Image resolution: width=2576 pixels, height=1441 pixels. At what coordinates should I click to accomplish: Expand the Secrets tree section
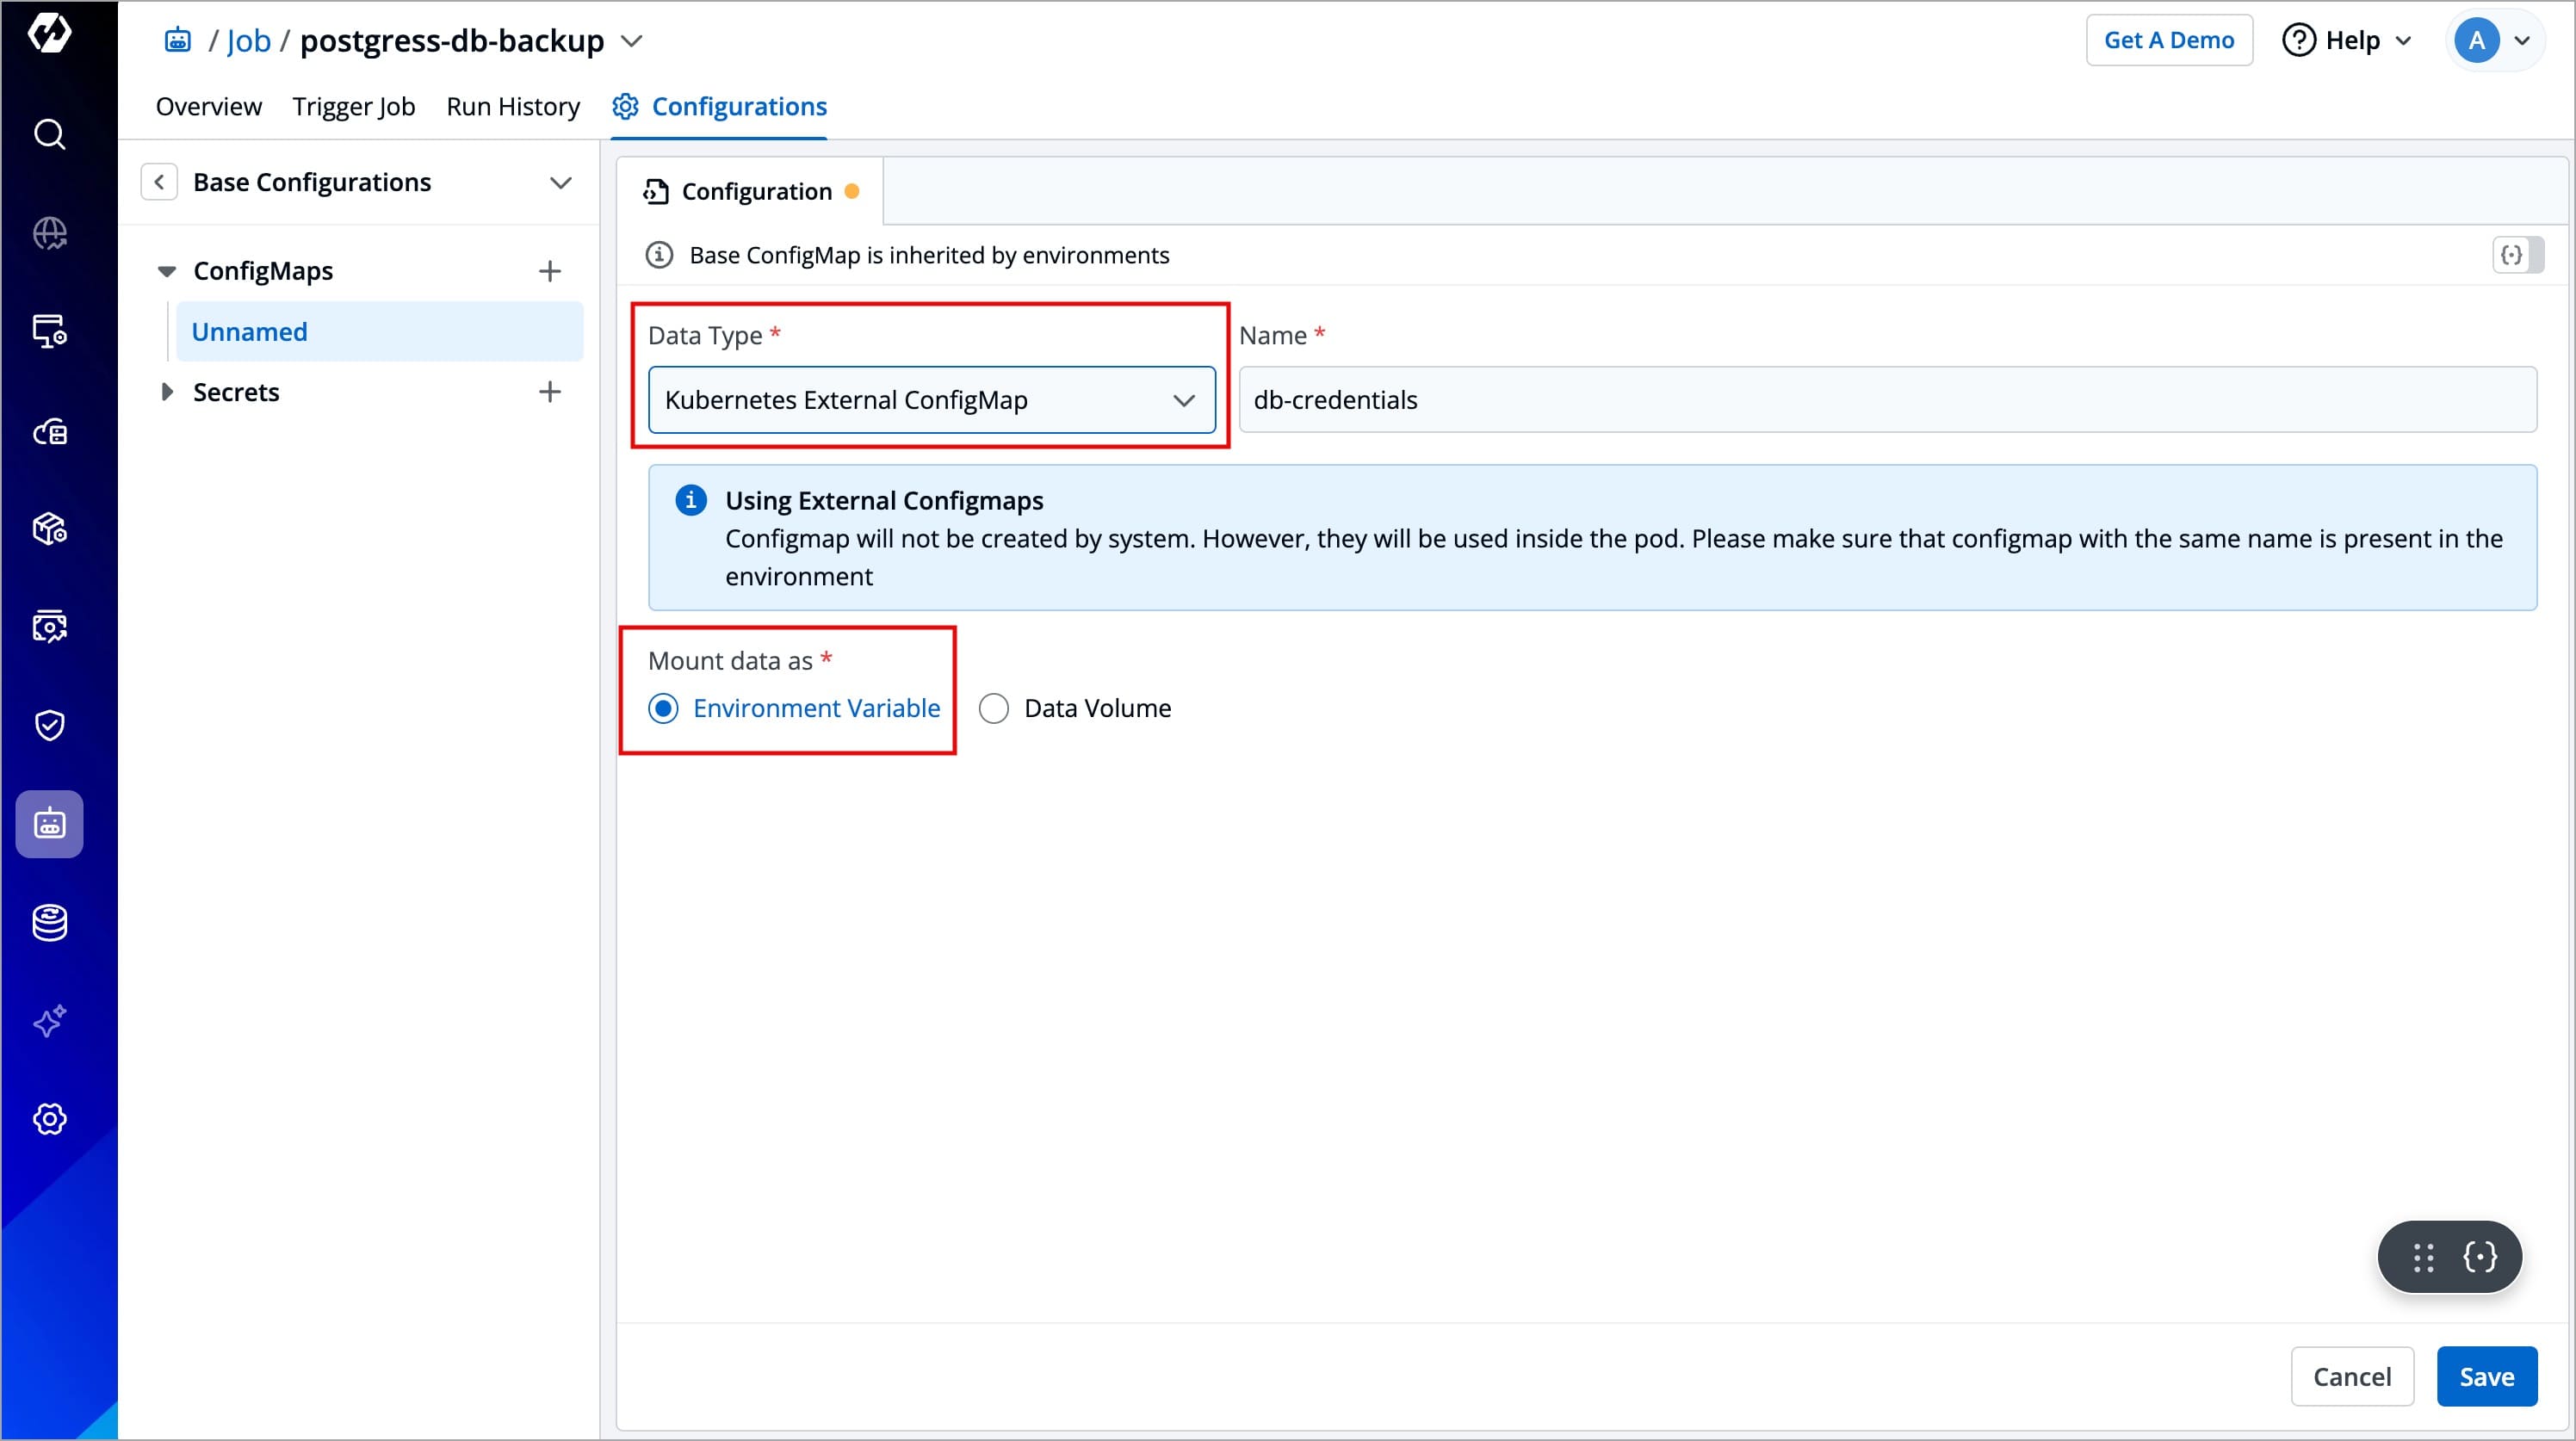tap(167, 392)
